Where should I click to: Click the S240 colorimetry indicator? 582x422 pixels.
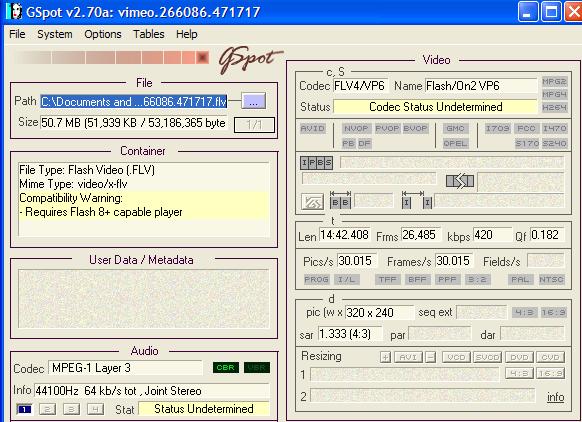coord(554,143)
